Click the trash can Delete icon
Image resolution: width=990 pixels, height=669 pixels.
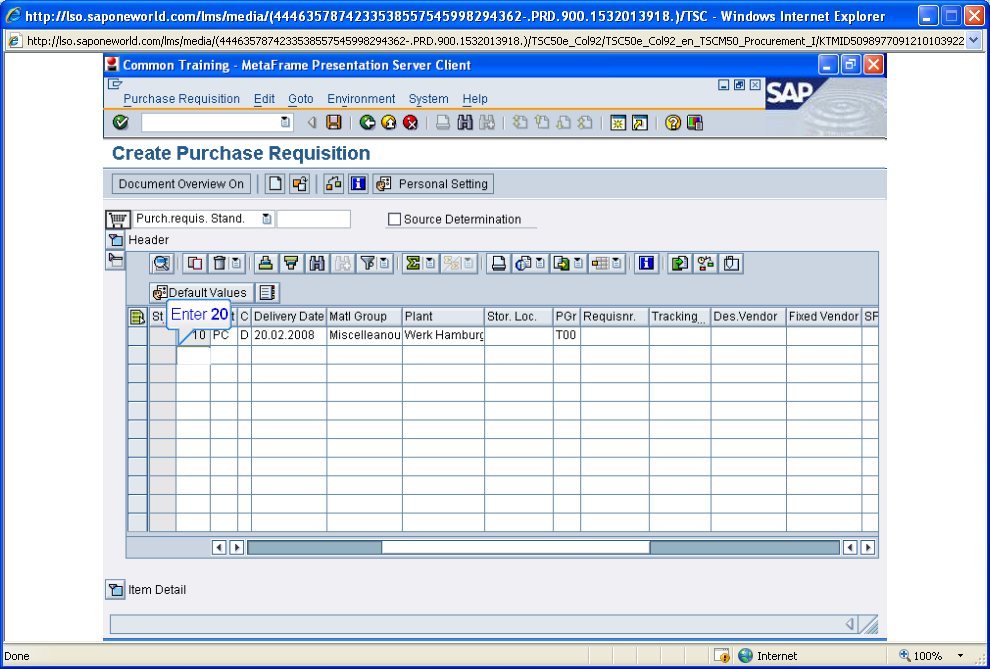(x=219, y=263)
